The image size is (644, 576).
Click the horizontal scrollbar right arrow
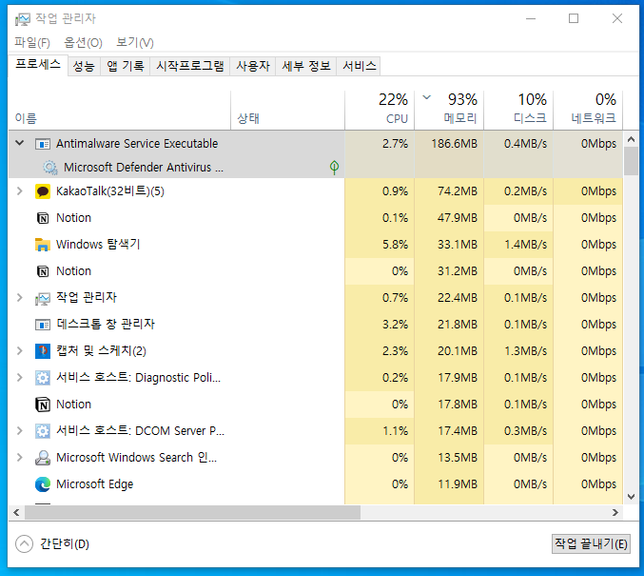(615, 512)
